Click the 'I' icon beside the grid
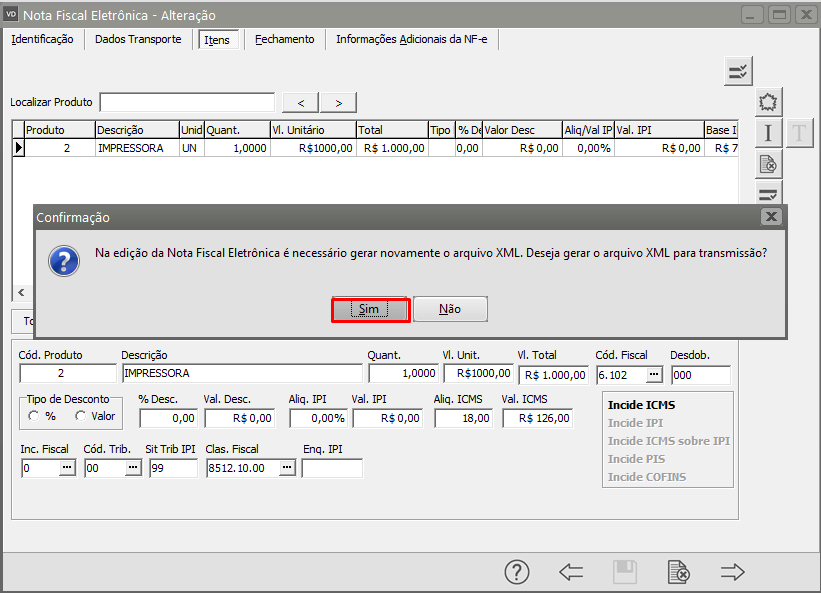Screen dimensions: 821x593 click(x=767, y=133)
